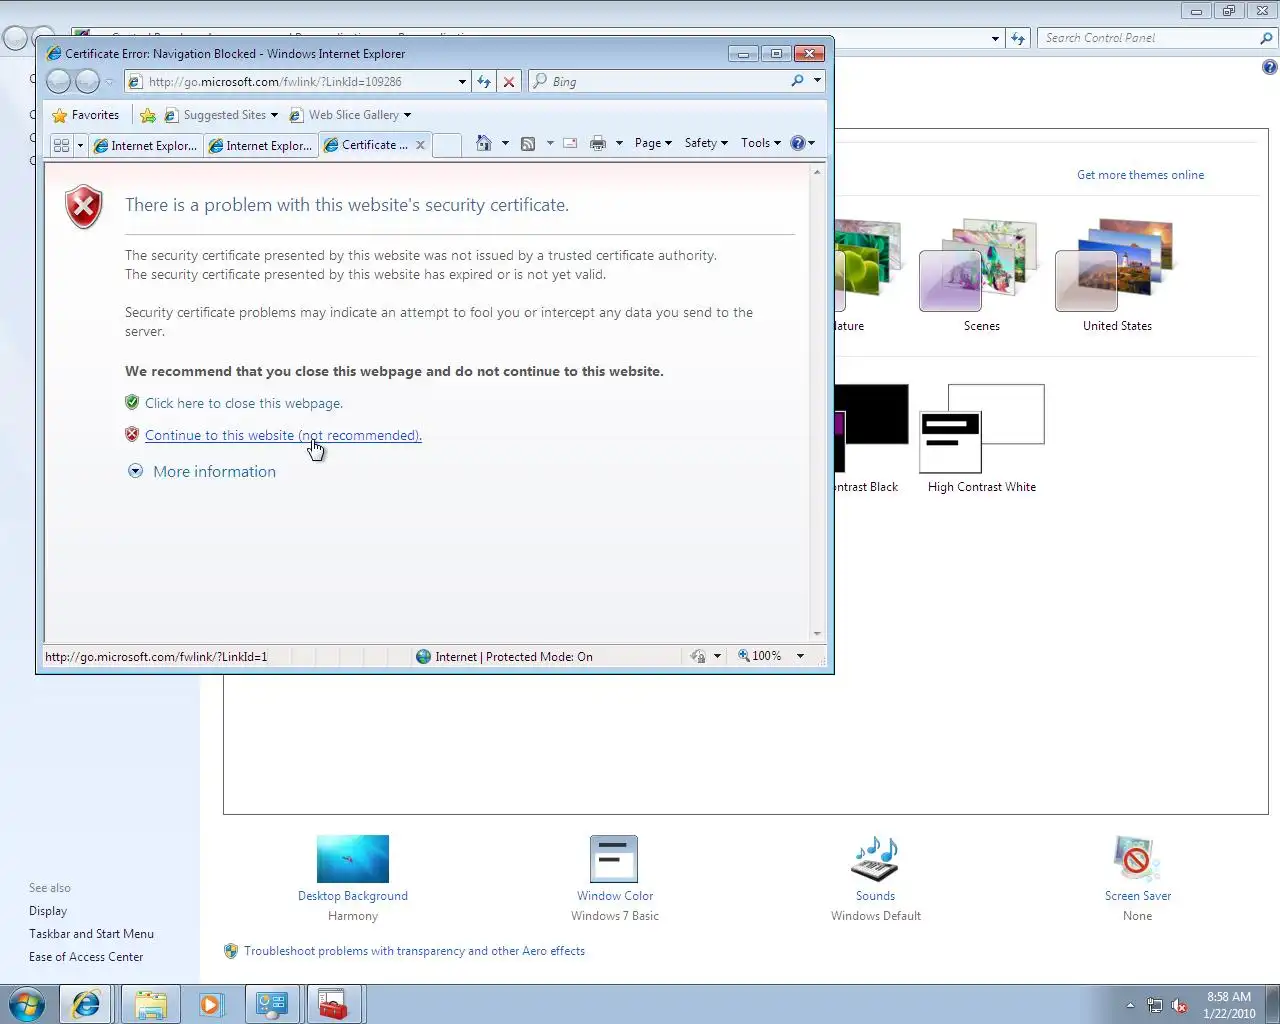Click the Control Panel refresh button
This screenshot has height=1024, width=1280.
[1018, 38]
